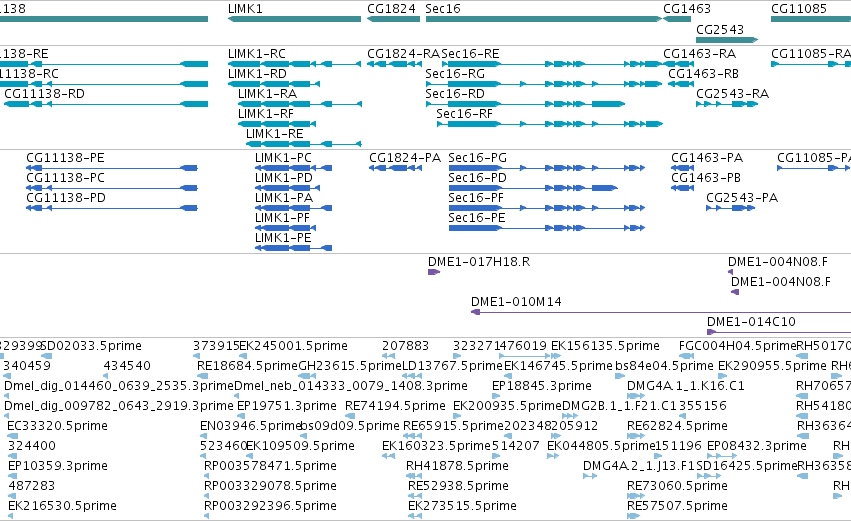Select EST Dmel_dig_014460_0639_2535.3prime
851x521 pixels.
(x=119, y=386)
